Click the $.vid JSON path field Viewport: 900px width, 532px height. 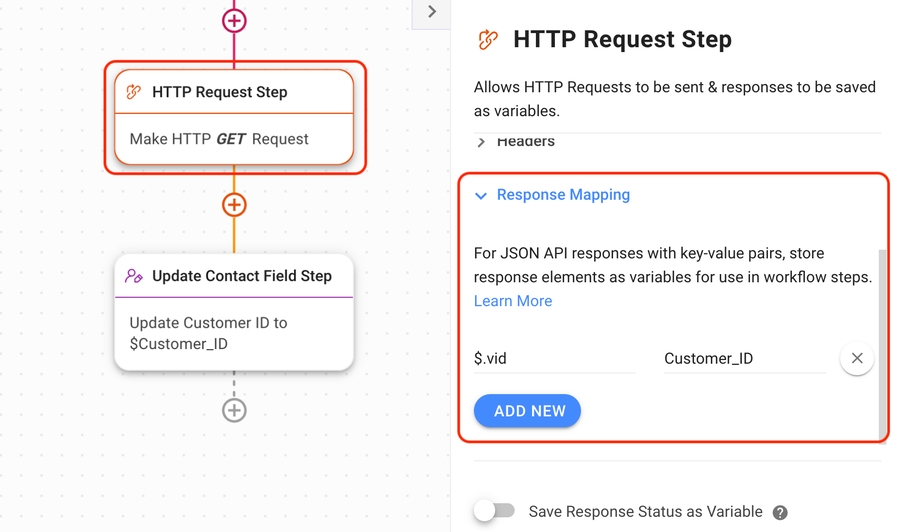coord(554,359)
